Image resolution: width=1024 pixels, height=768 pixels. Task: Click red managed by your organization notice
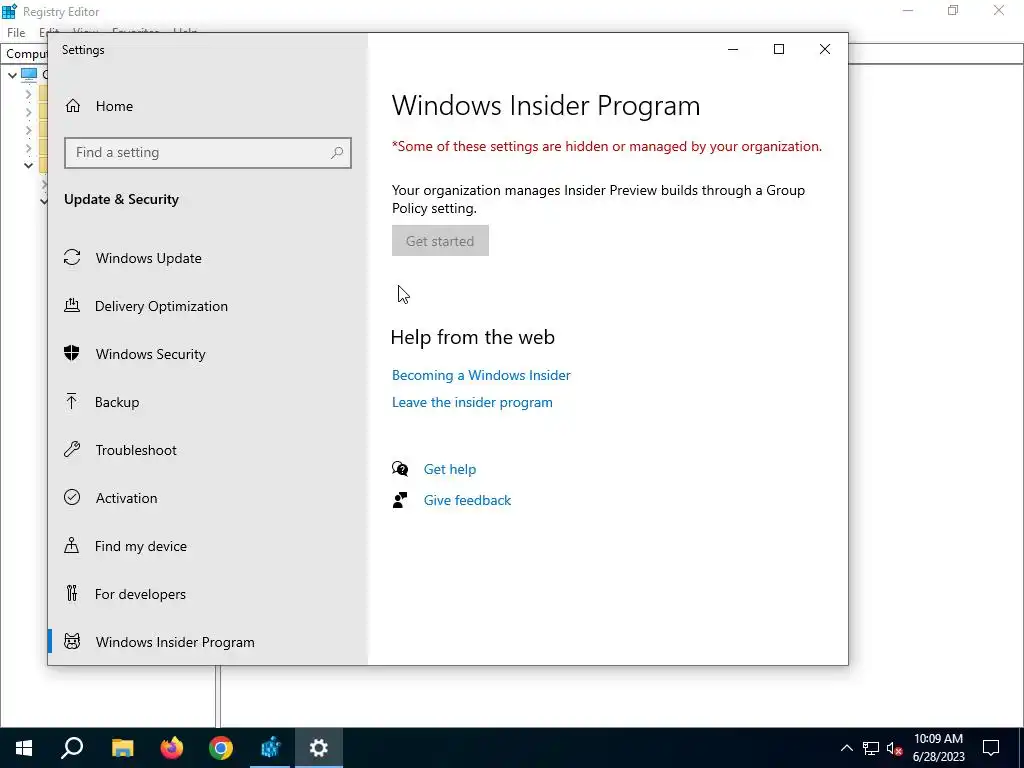pos(607,146)
